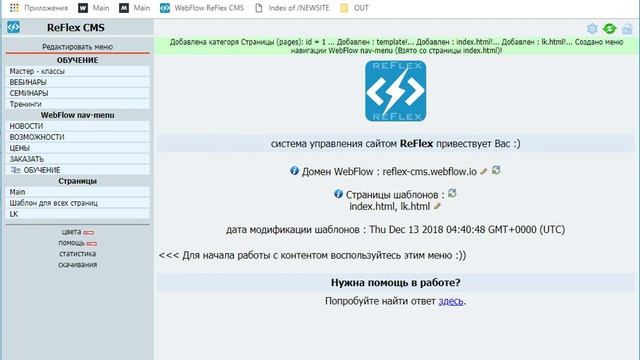
Task: Open ЗАКАЗАТЬ menu item
Action: pos(78,159)
